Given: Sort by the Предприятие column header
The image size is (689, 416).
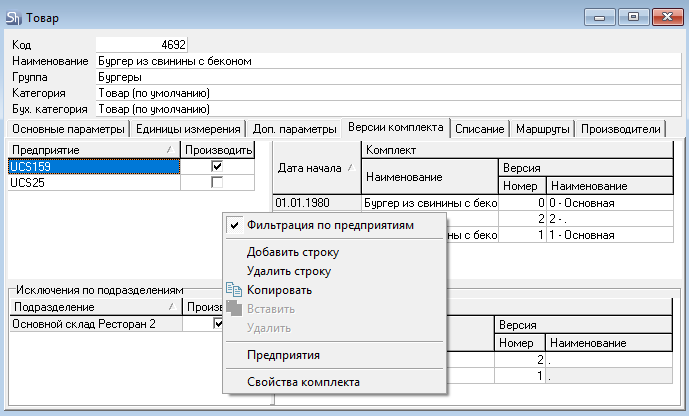Looking at the screenshot, I should (x=92, y=149).
